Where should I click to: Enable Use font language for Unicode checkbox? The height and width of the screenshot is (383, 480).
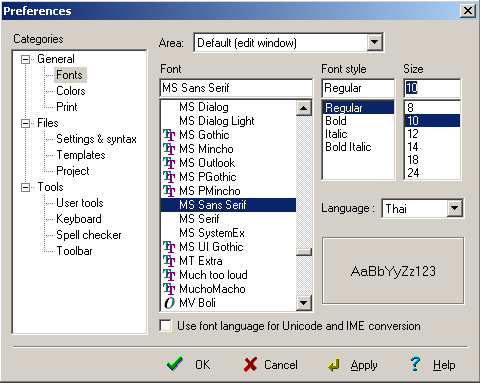tap(166, 326)
